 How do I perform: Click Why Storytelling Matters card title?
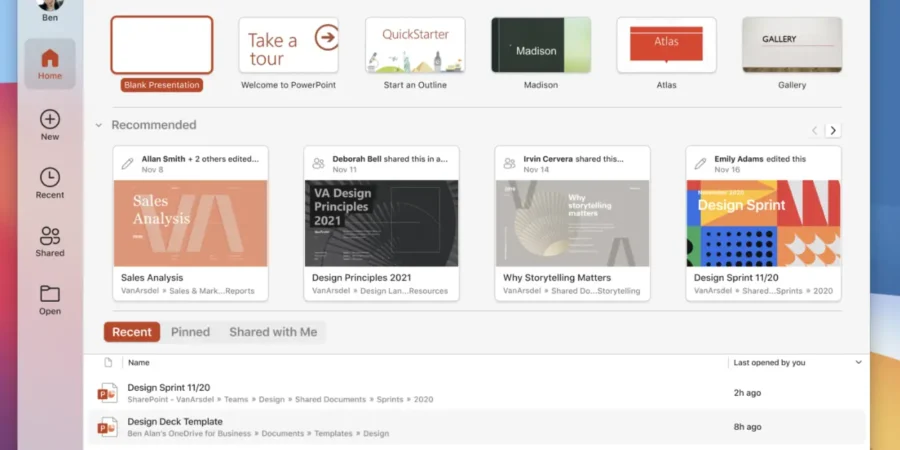[557, 278]
